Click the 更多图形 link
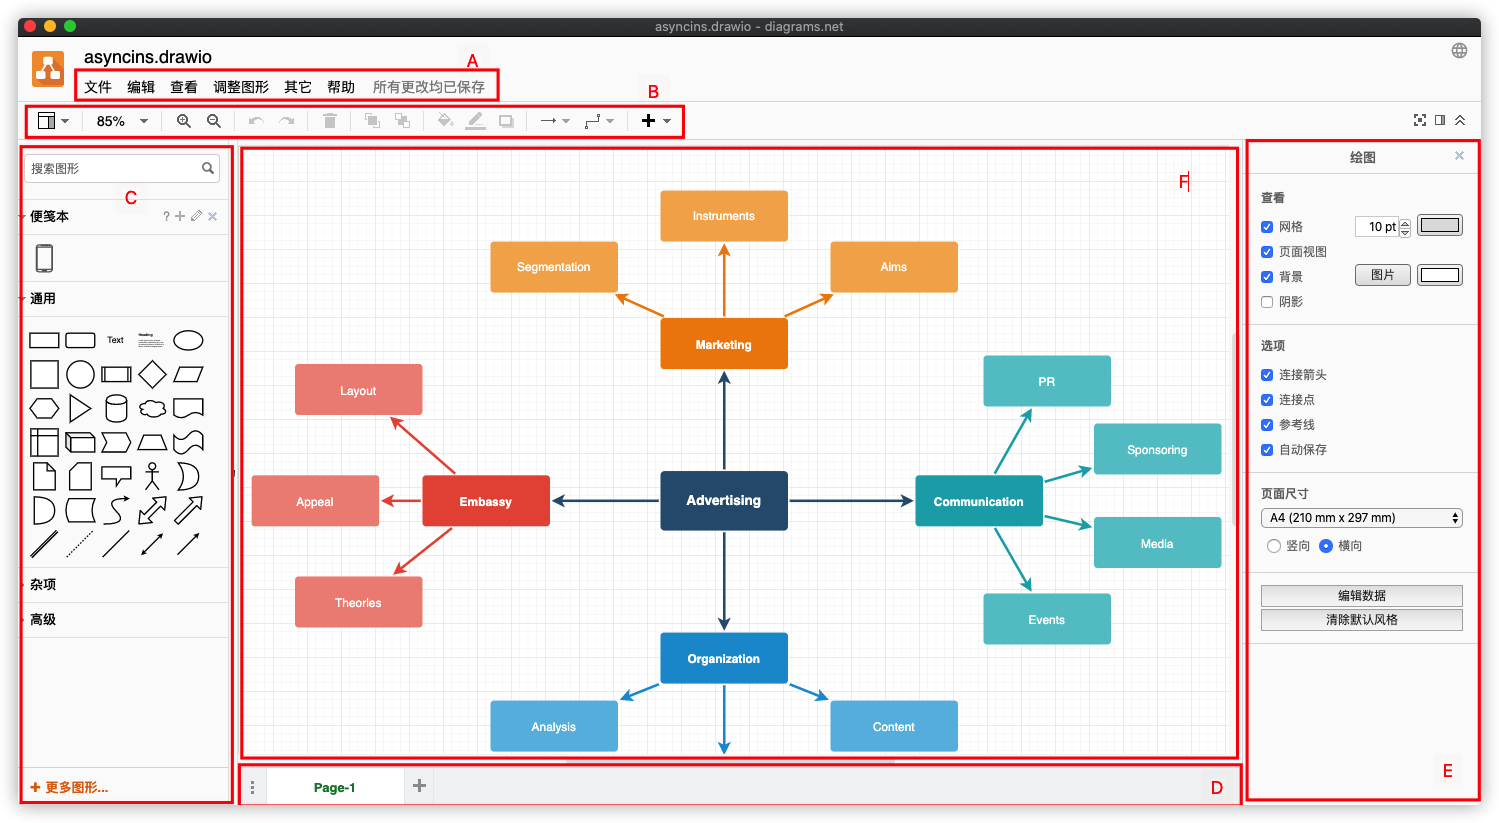The image size is (1499, 823). tap(70, 788)
